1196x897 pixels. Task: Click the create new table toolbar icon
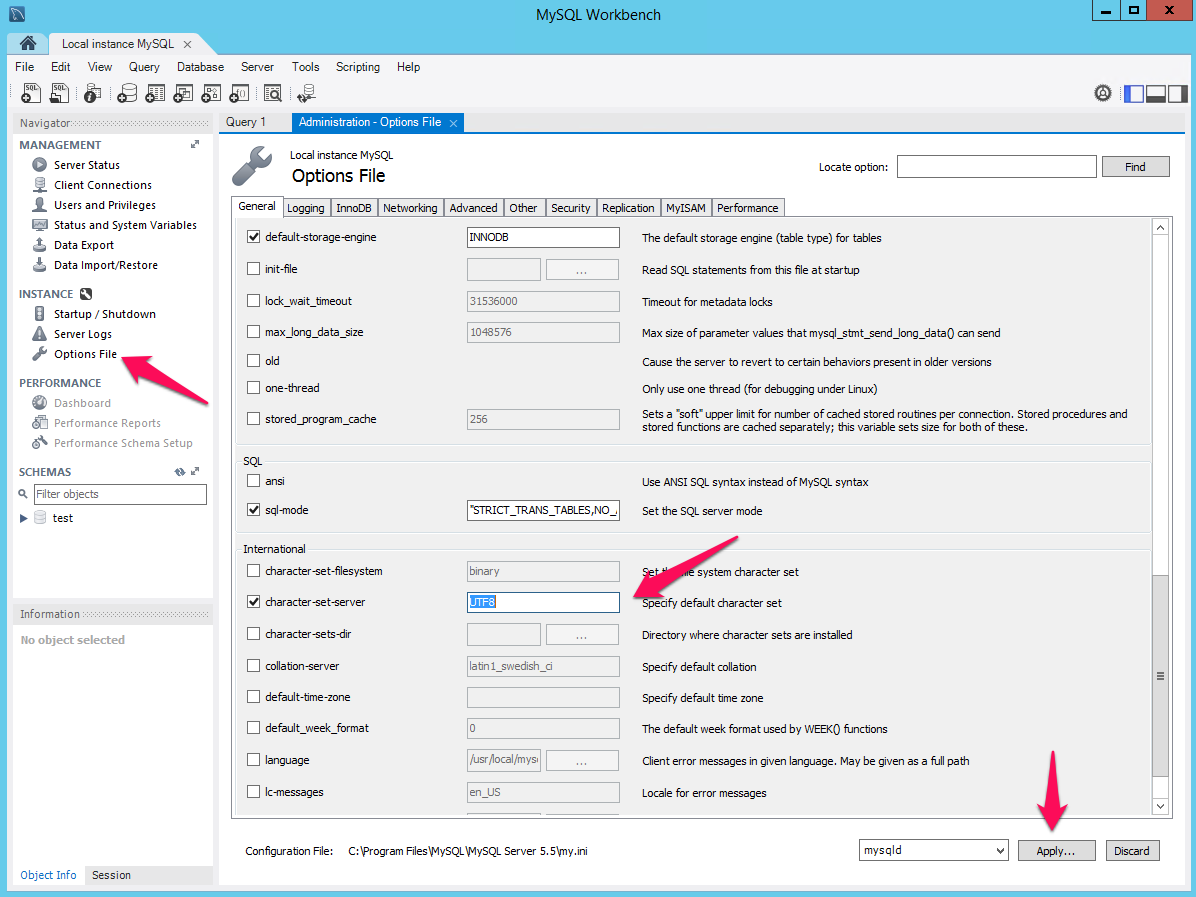point(155,93)
